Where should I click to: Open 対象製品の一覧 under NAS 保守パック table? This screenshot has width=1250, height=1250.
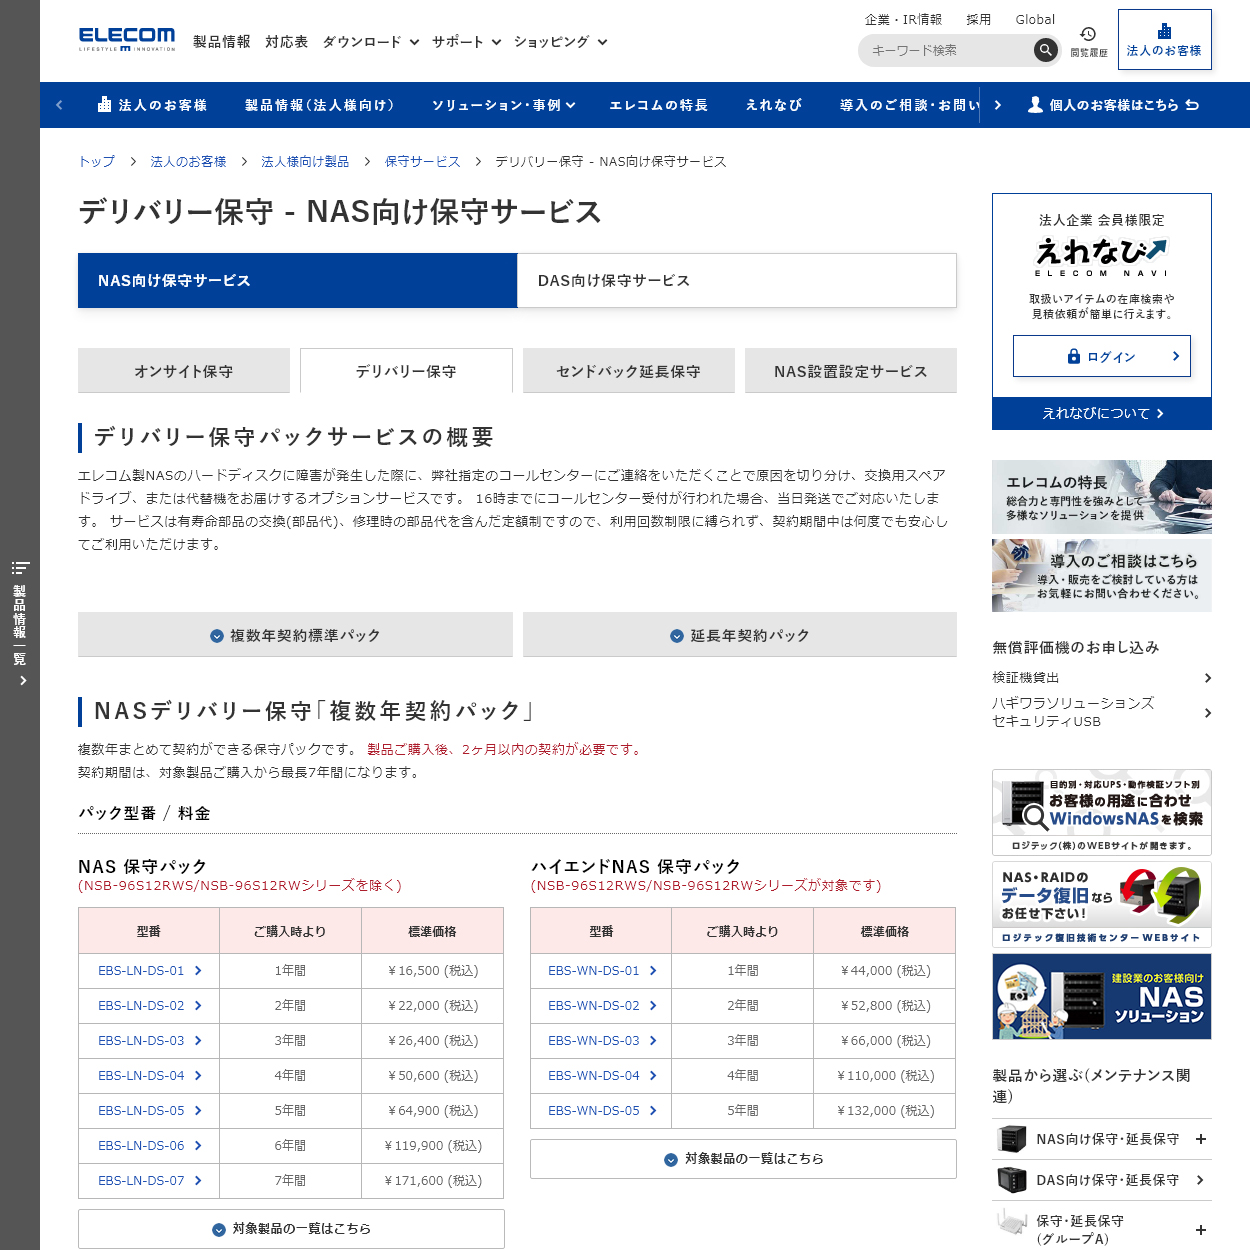291,1229
